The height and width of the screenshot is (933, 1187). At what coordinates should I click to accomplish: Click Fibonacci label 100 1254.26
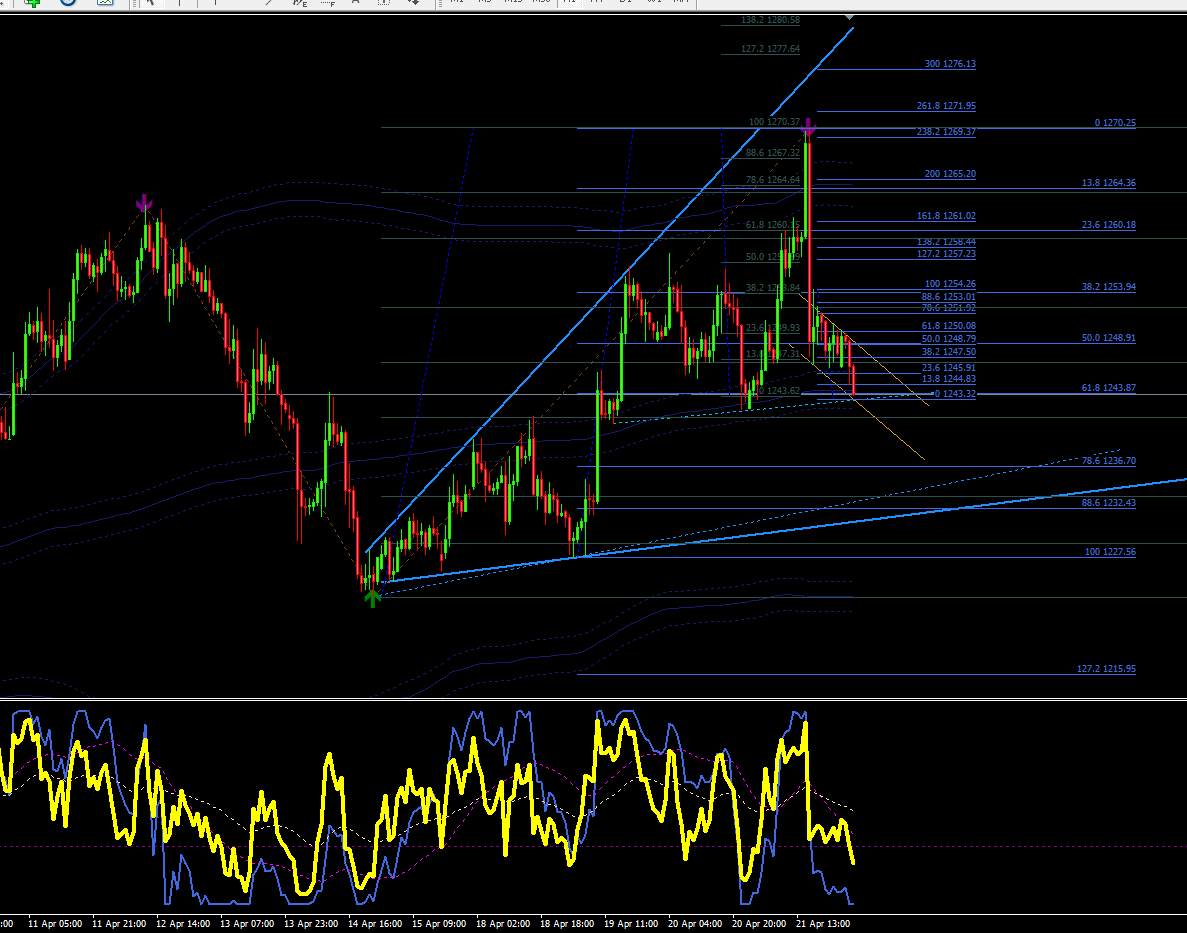point(950,284)
